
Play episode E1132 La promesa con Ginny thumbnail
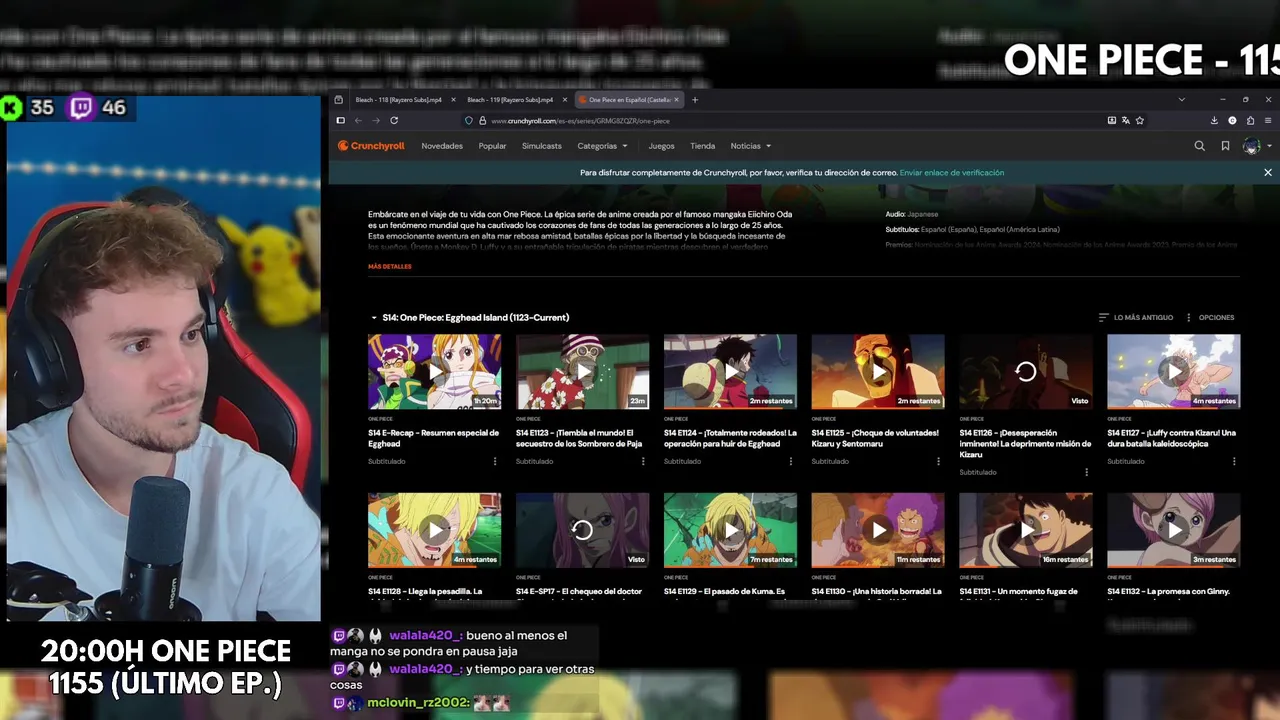point(1174,530)
